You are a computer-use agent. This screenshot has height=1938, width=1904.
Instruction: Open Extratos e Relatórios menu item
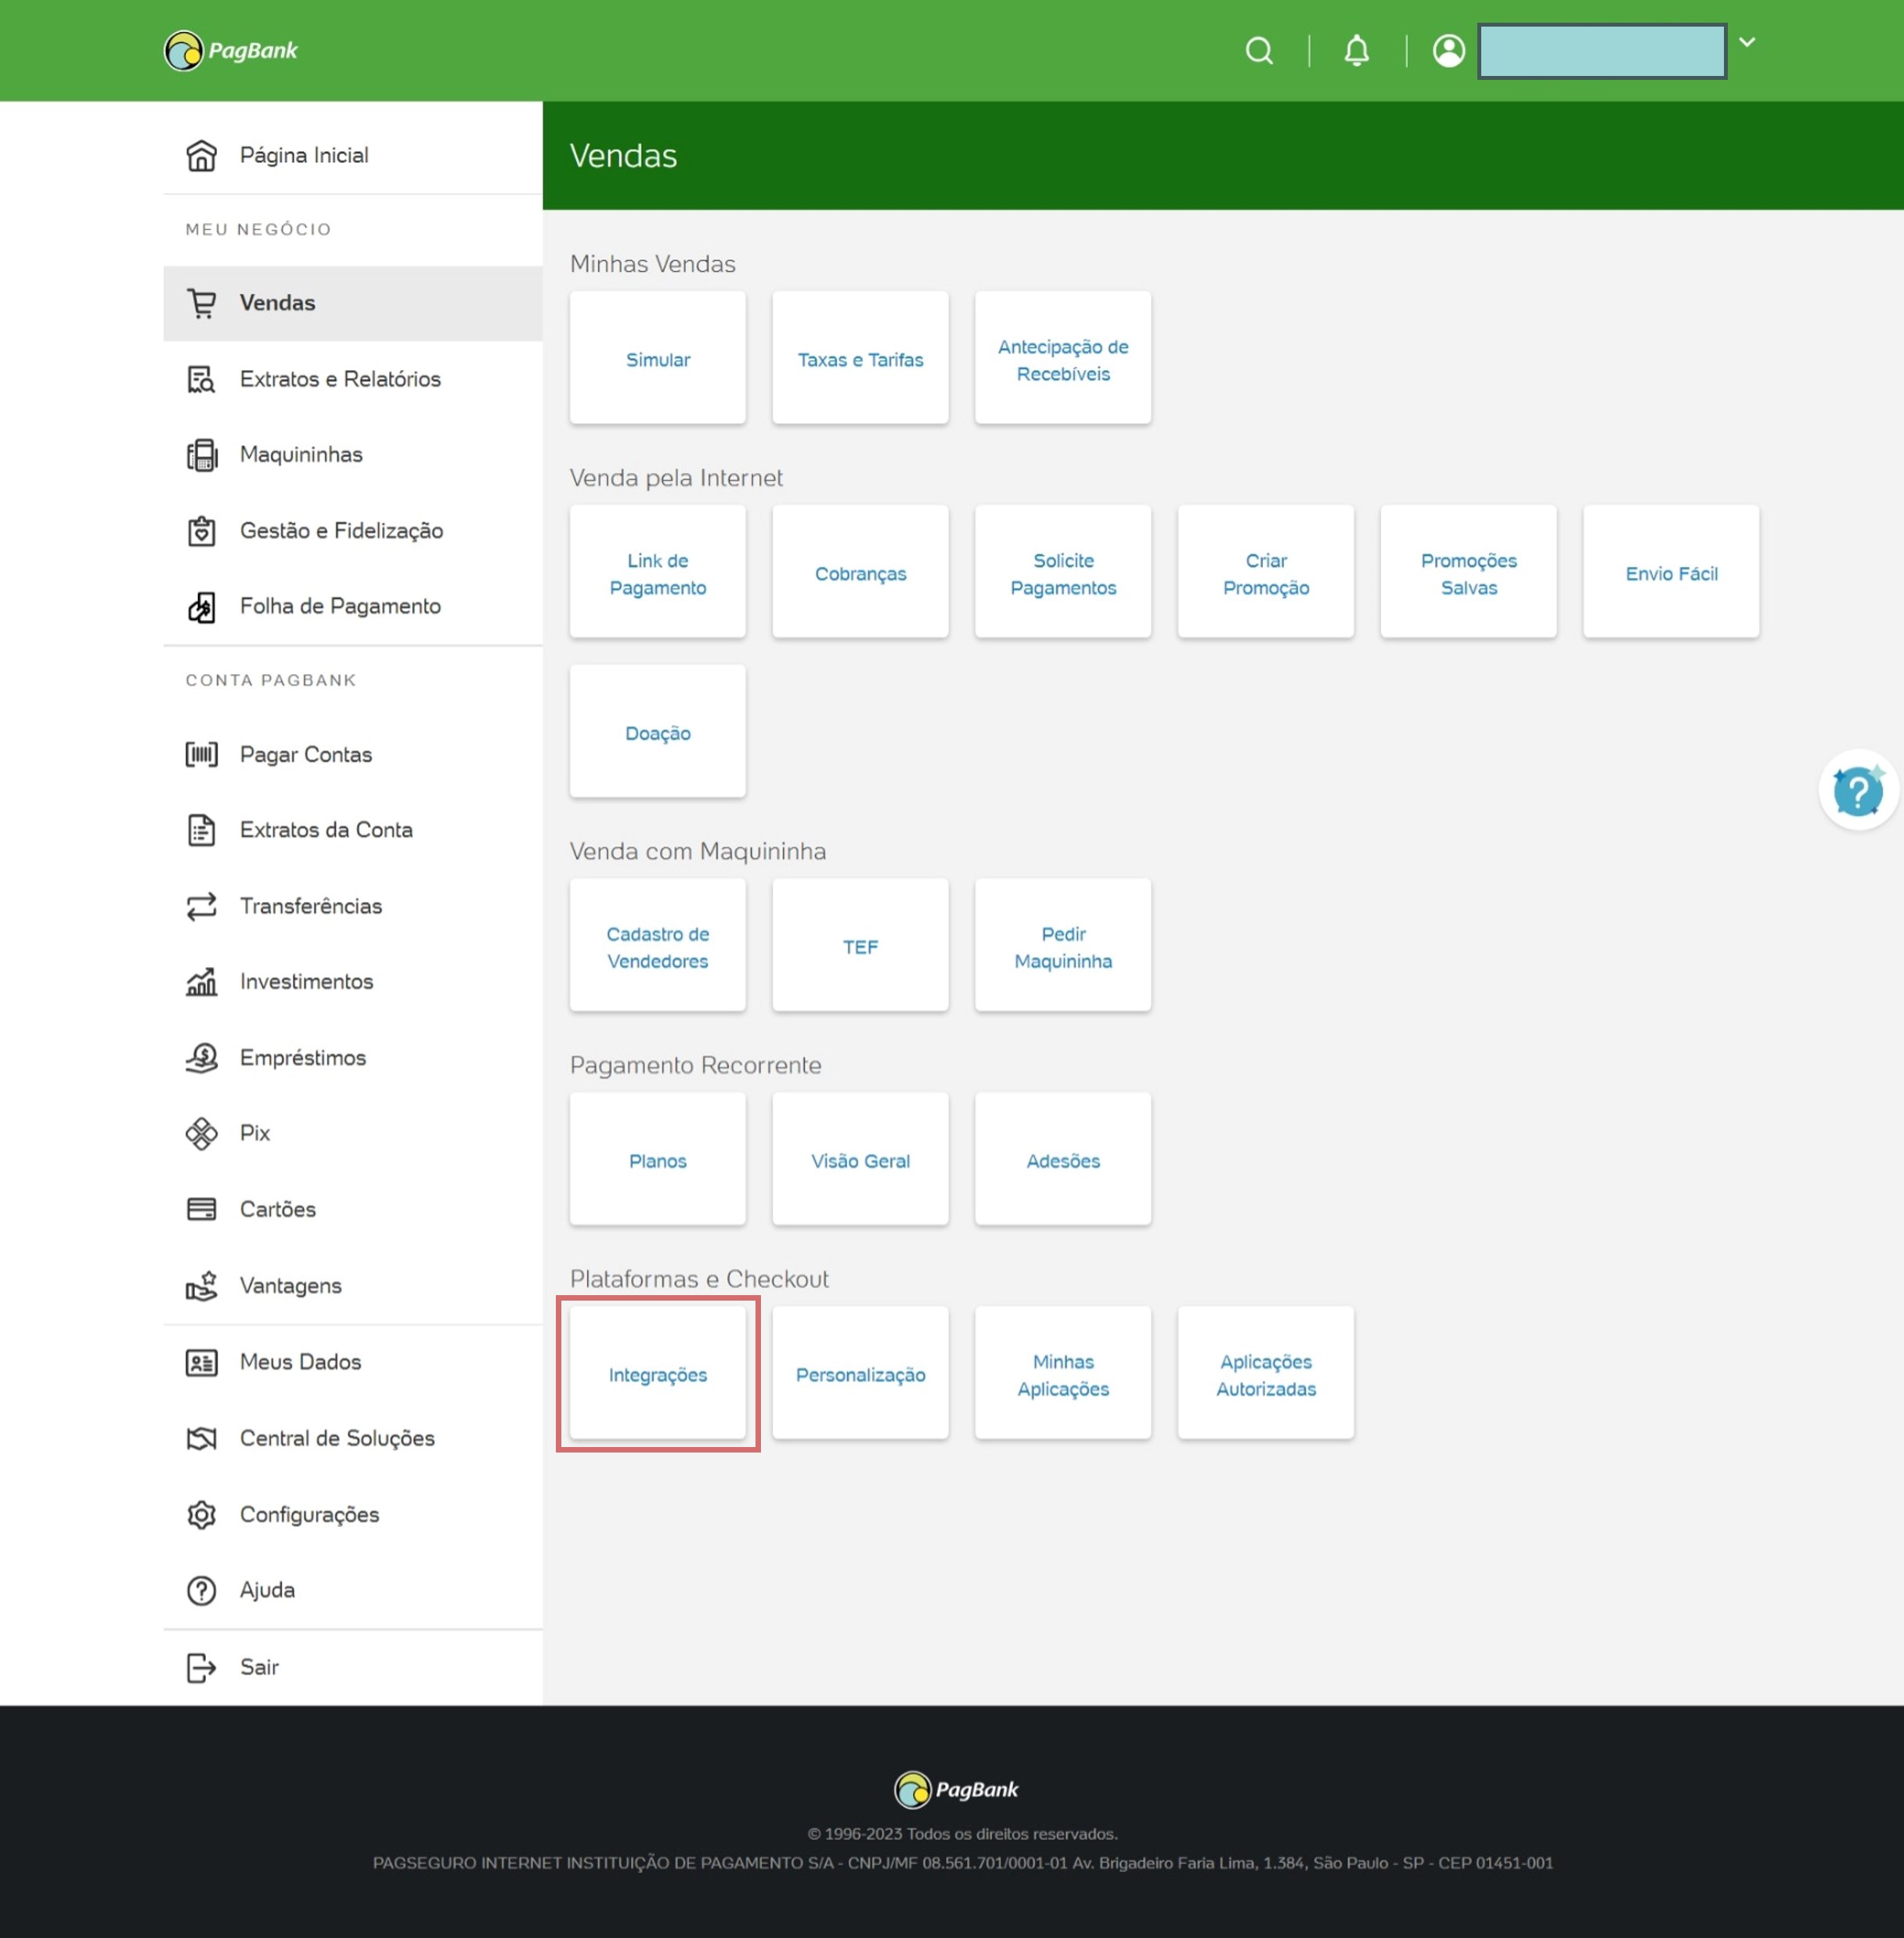pos(340,379)
